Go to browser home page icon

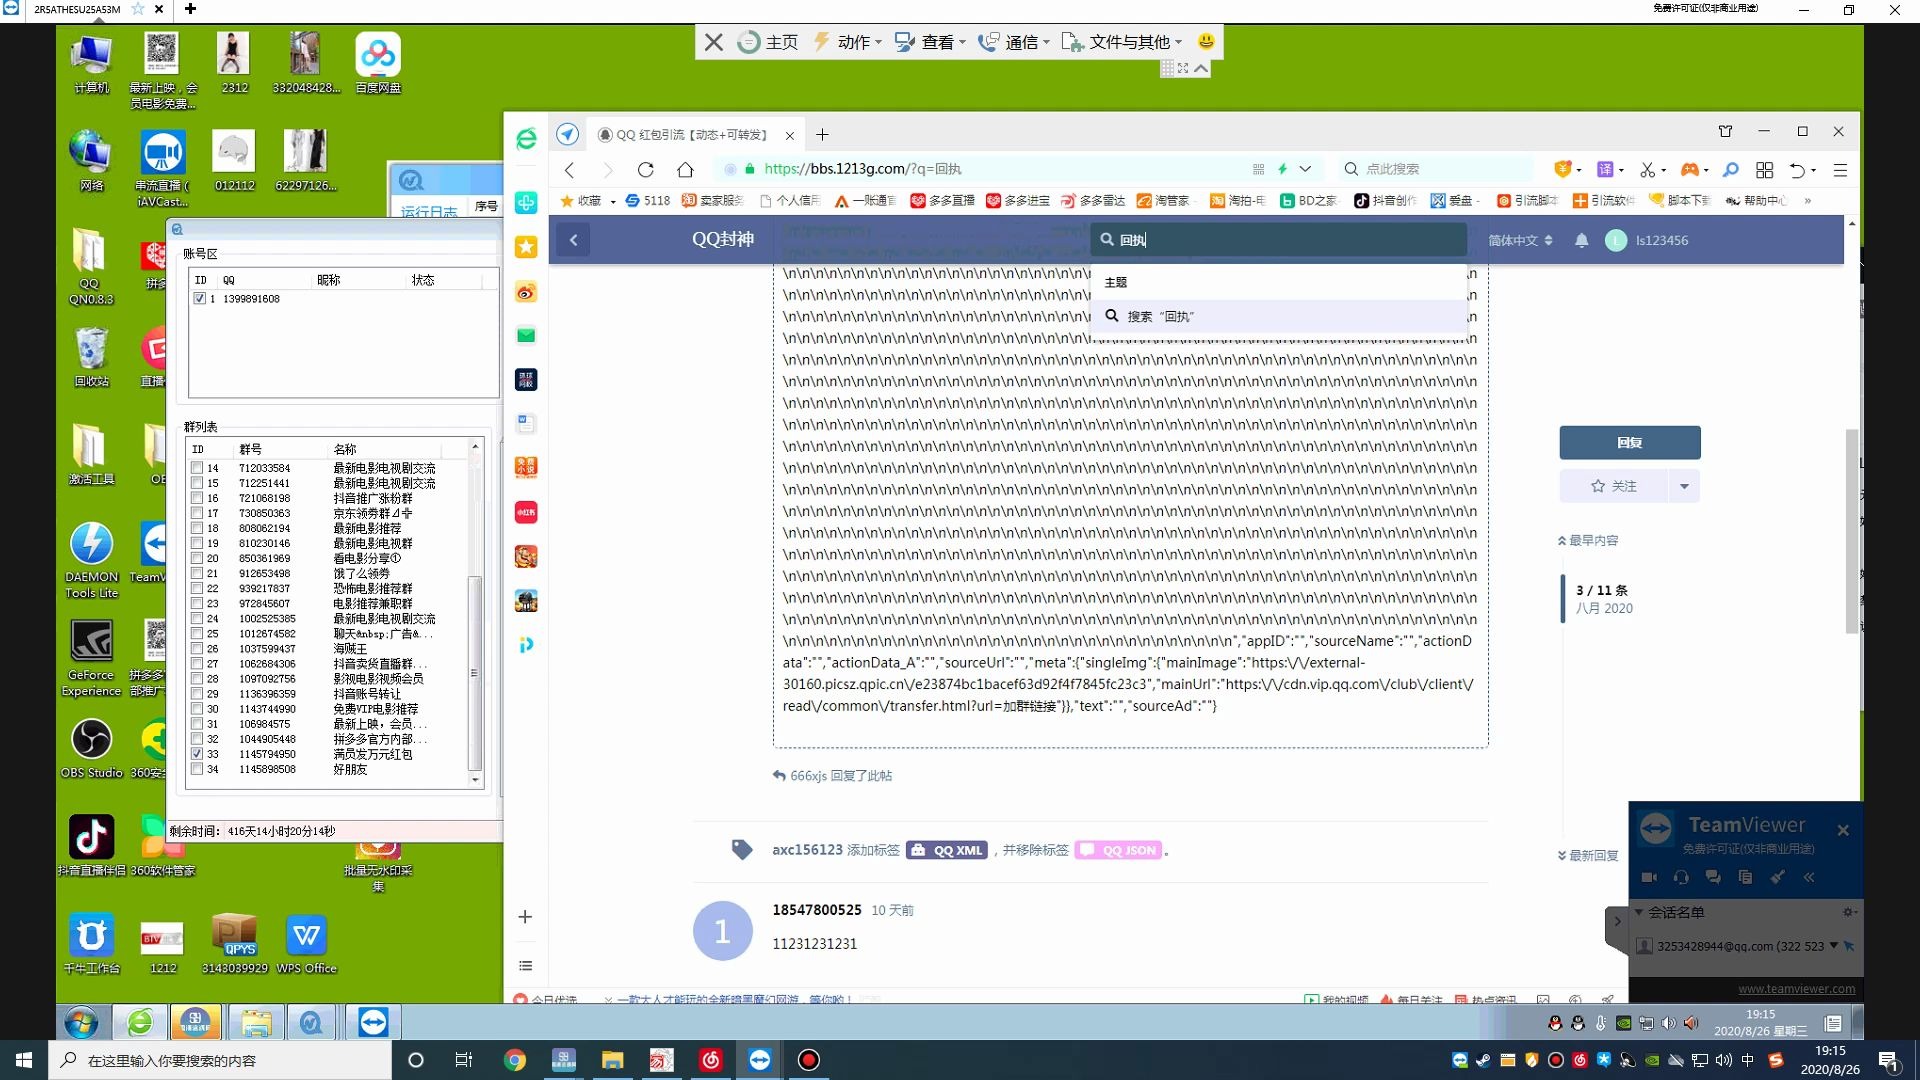click(685, 170)
